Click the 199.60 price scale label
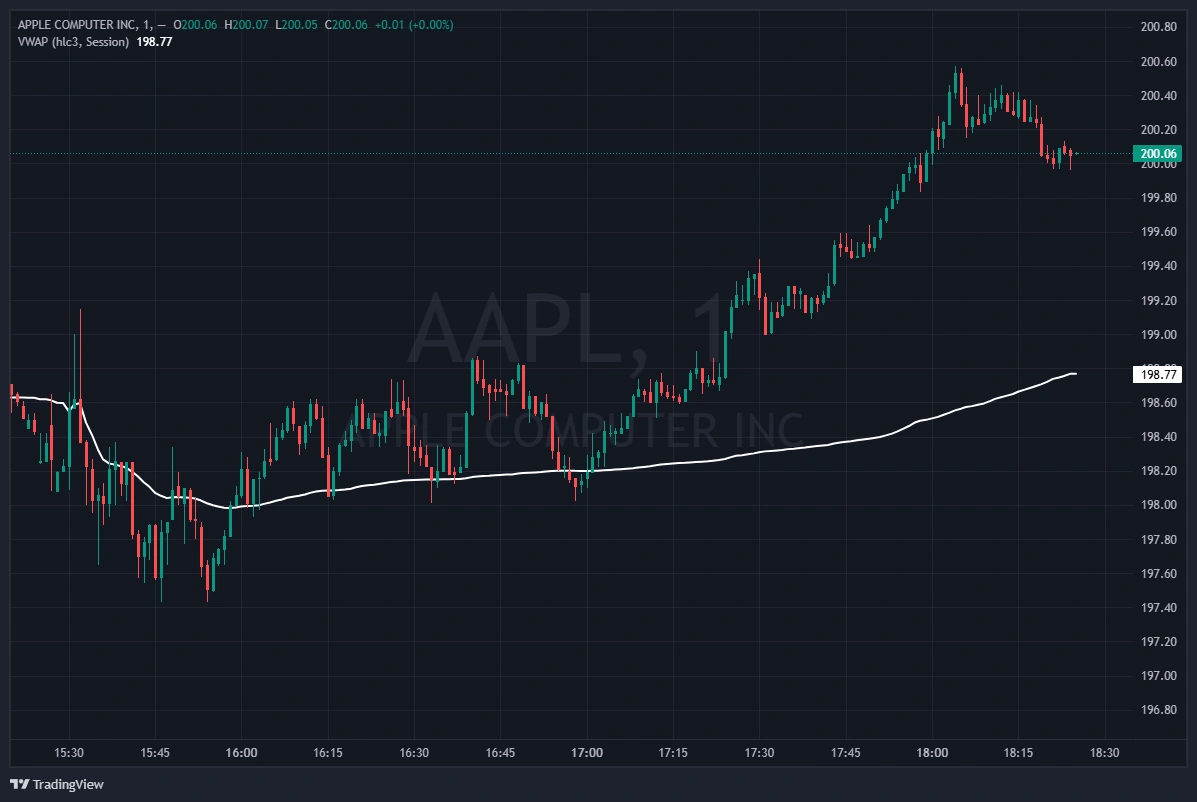Image resolution: width=1197 pixels, height=802 pixels. click(1158, 232)
